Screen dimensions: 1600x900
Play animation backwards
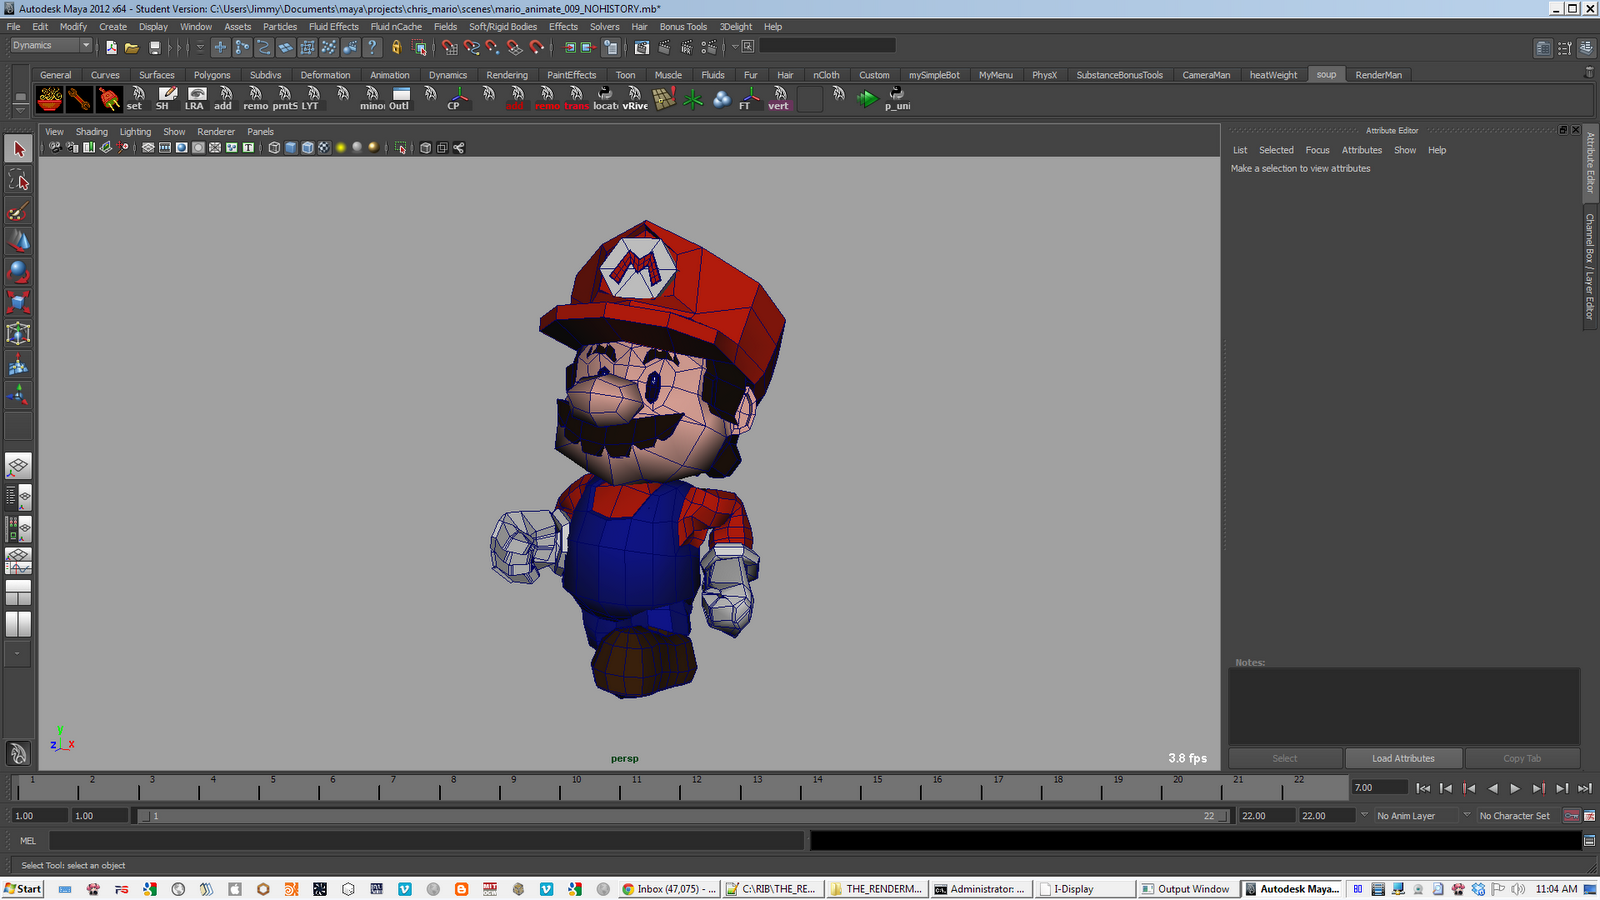(1493, 788)
